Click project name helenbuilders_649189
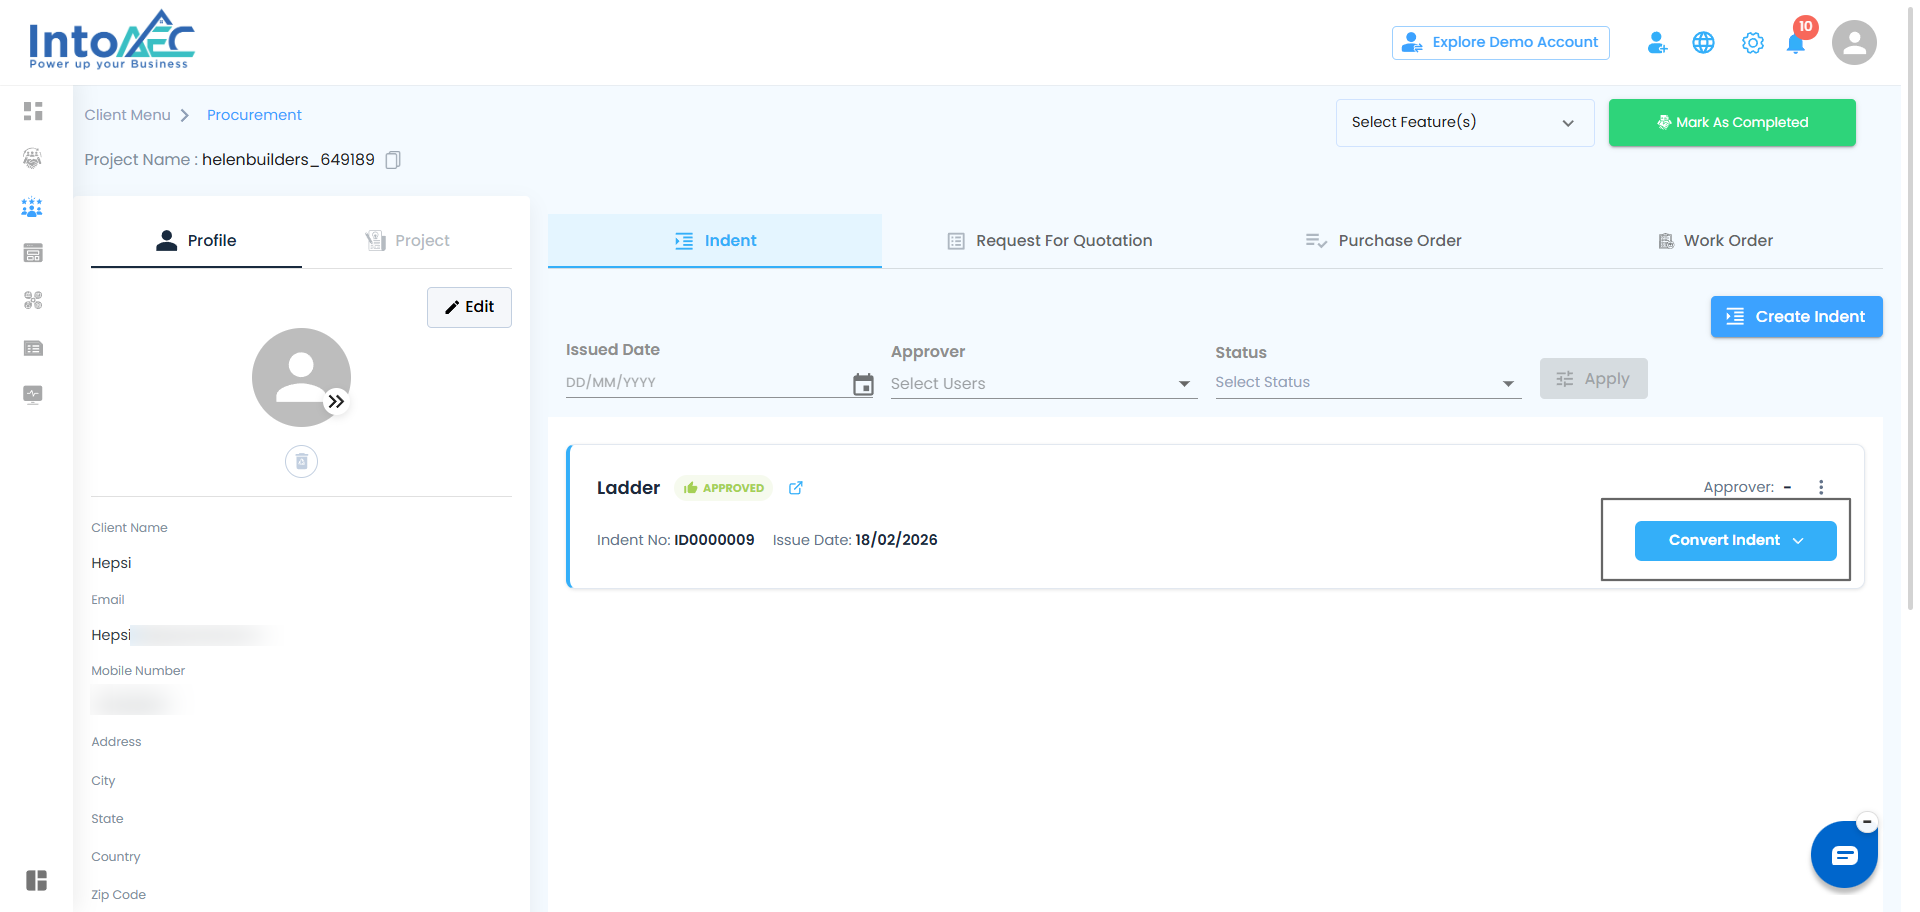This screenshot has width=1920, height=912. pos(288,160)
